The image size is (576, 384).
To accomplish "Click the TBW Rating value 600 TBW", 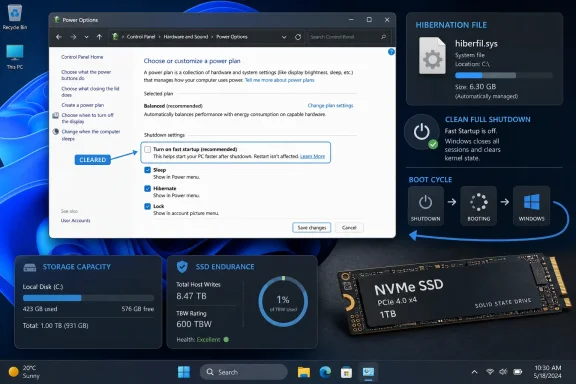I will pyautogui.click(x=194, y=324).
